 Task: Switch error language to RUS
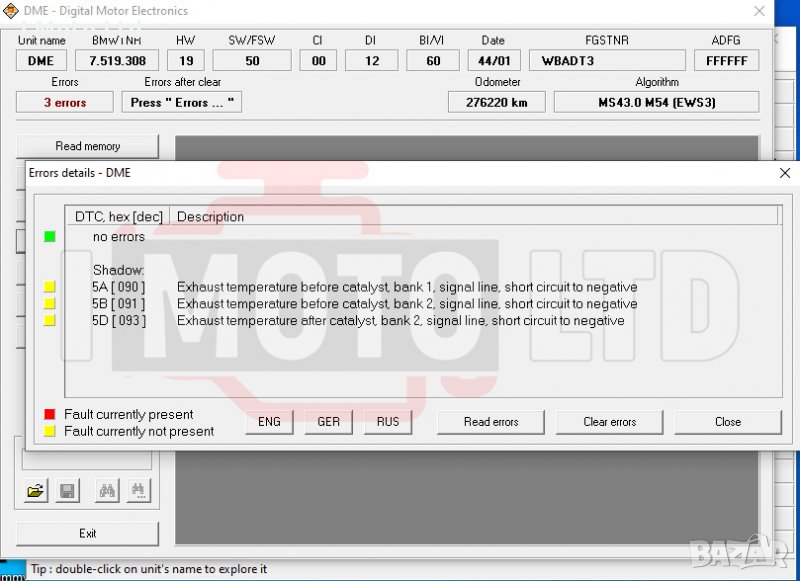click(388, 422)
